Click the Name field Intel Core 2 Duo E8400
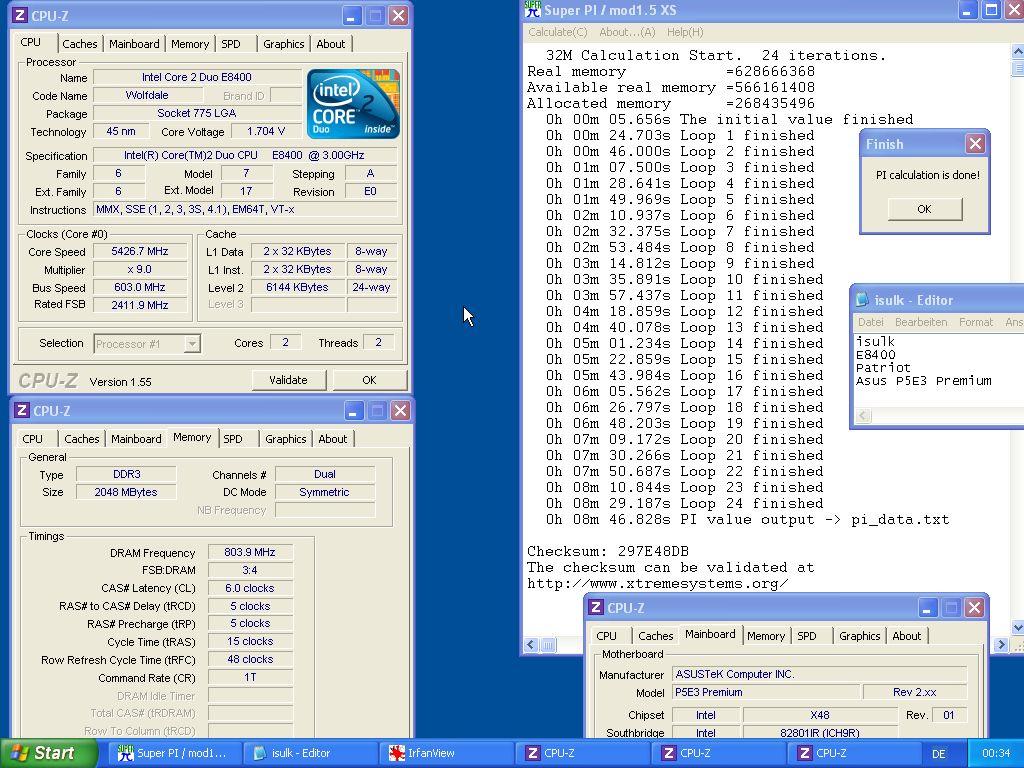This screenshot has width=1024, height=768. [197, 77]
